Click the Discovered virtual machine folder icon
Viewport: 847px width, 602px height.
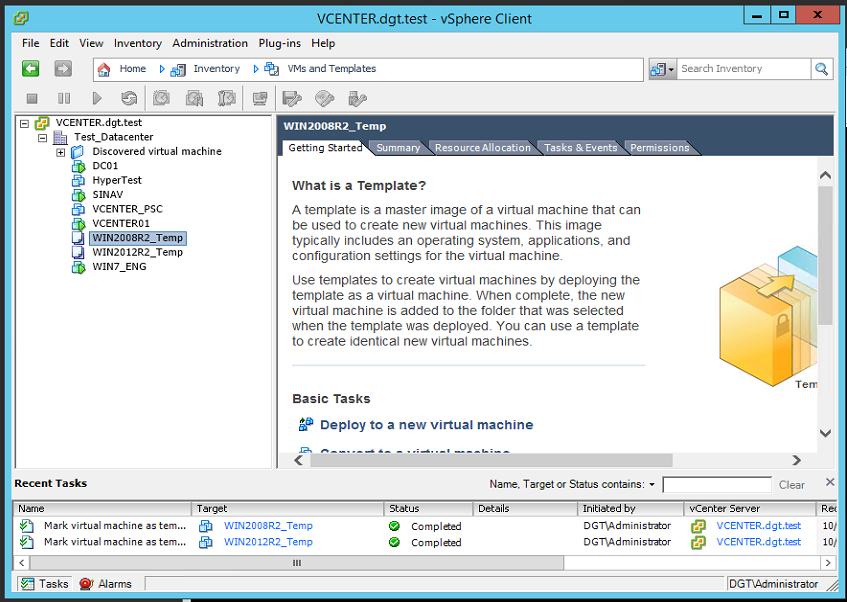(x=78, y=152)
